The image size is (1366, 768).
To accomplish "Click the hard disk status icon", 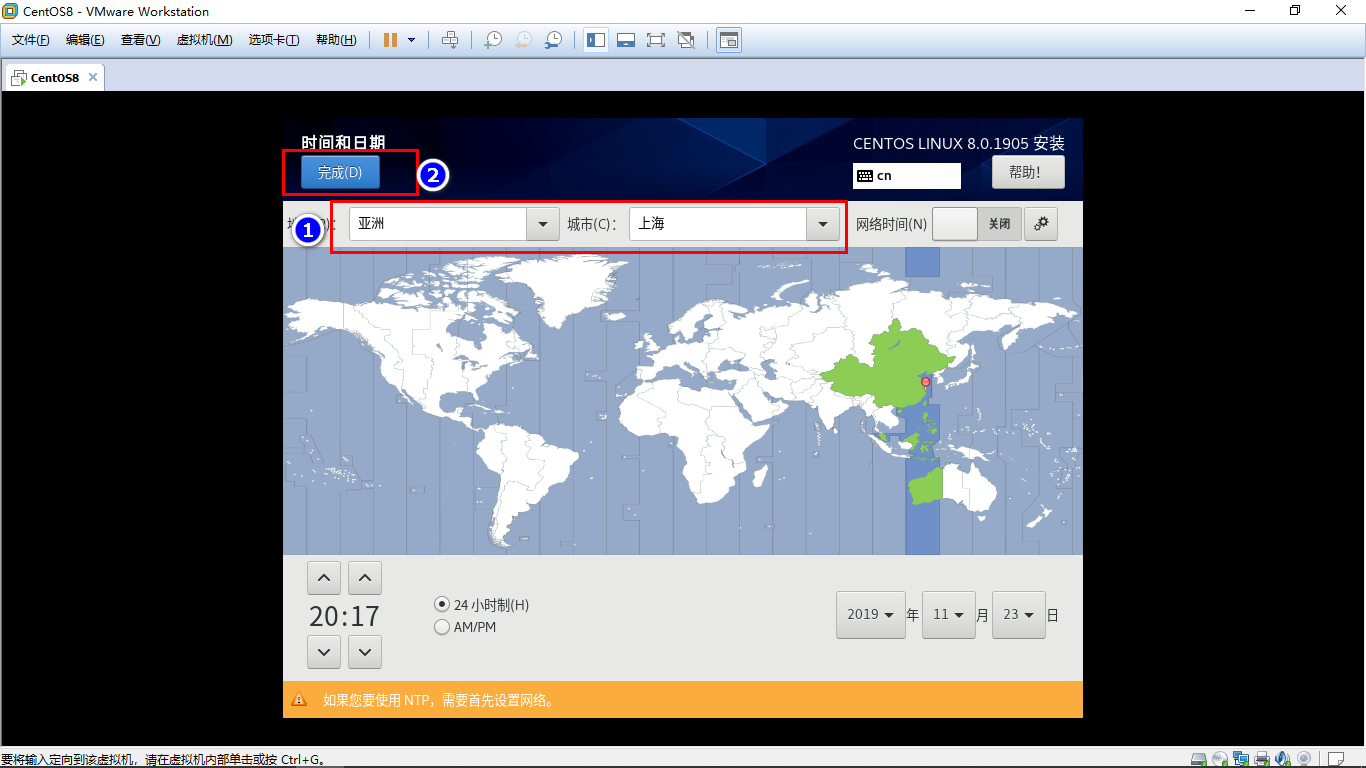I will point(1199,759).
